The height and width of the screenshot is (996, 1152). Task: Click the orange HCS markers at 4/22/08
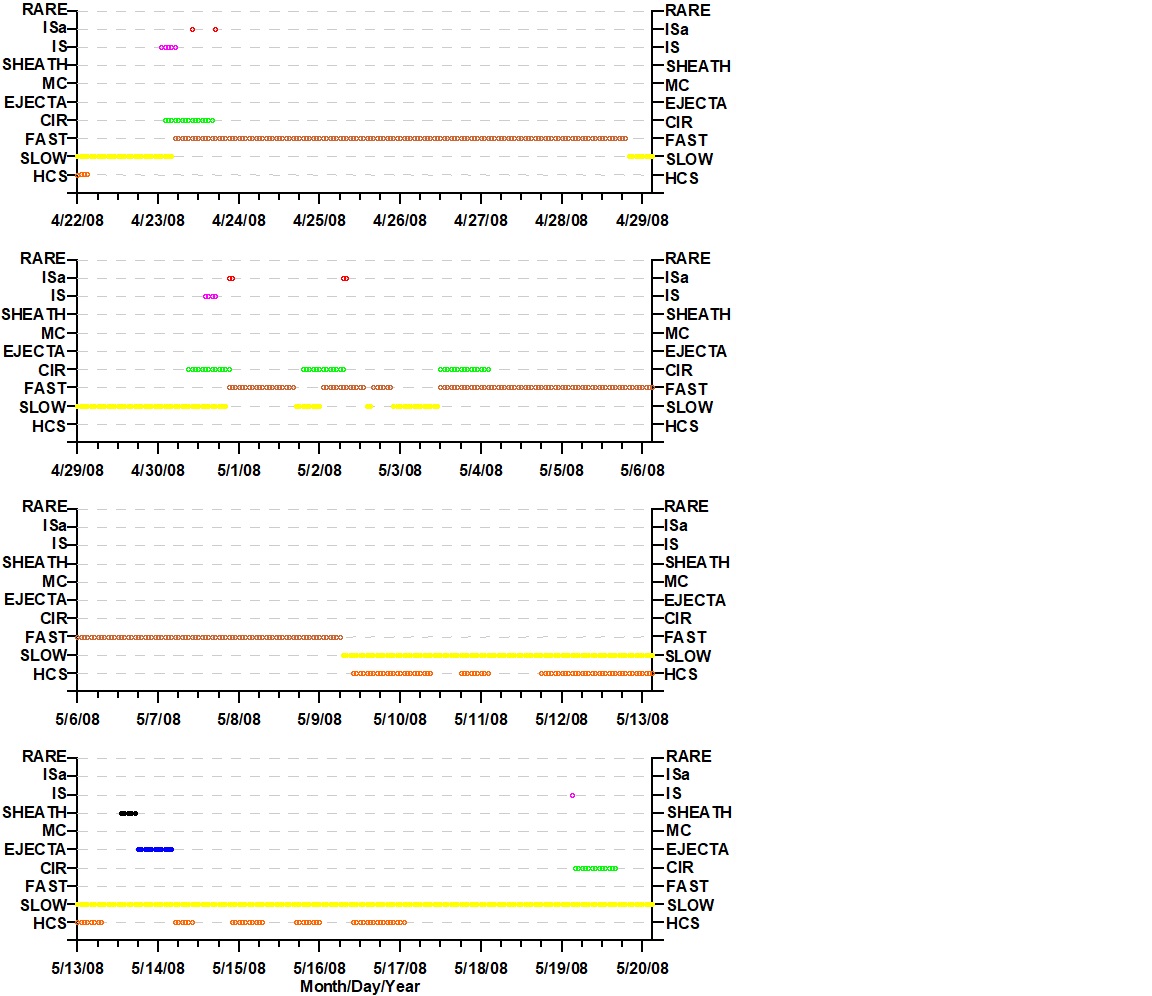coord(83,174)
